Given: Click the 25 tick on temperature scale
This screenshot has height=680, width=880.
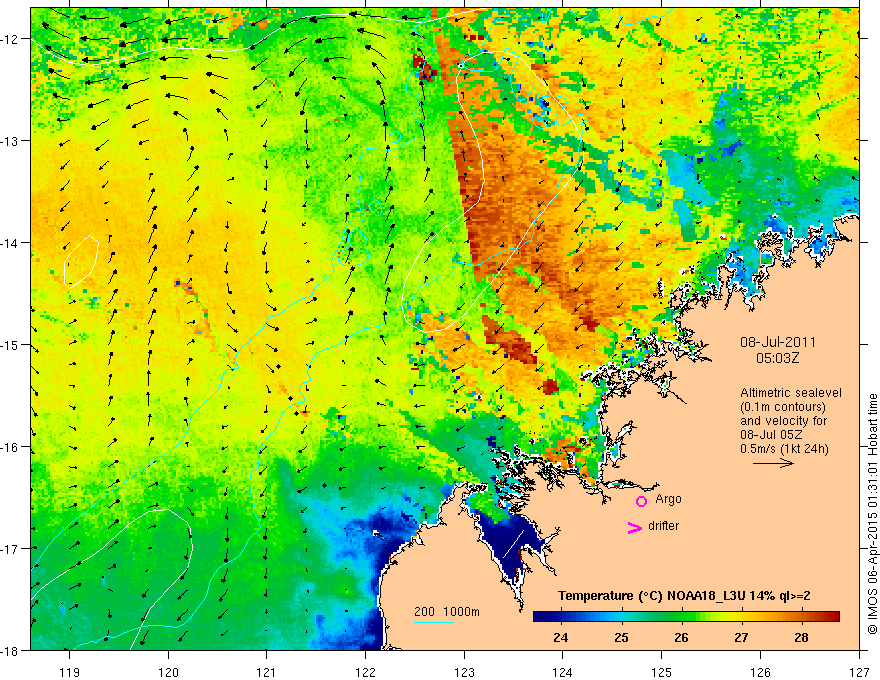Looking at the screenshot, I should coord(621,637).
